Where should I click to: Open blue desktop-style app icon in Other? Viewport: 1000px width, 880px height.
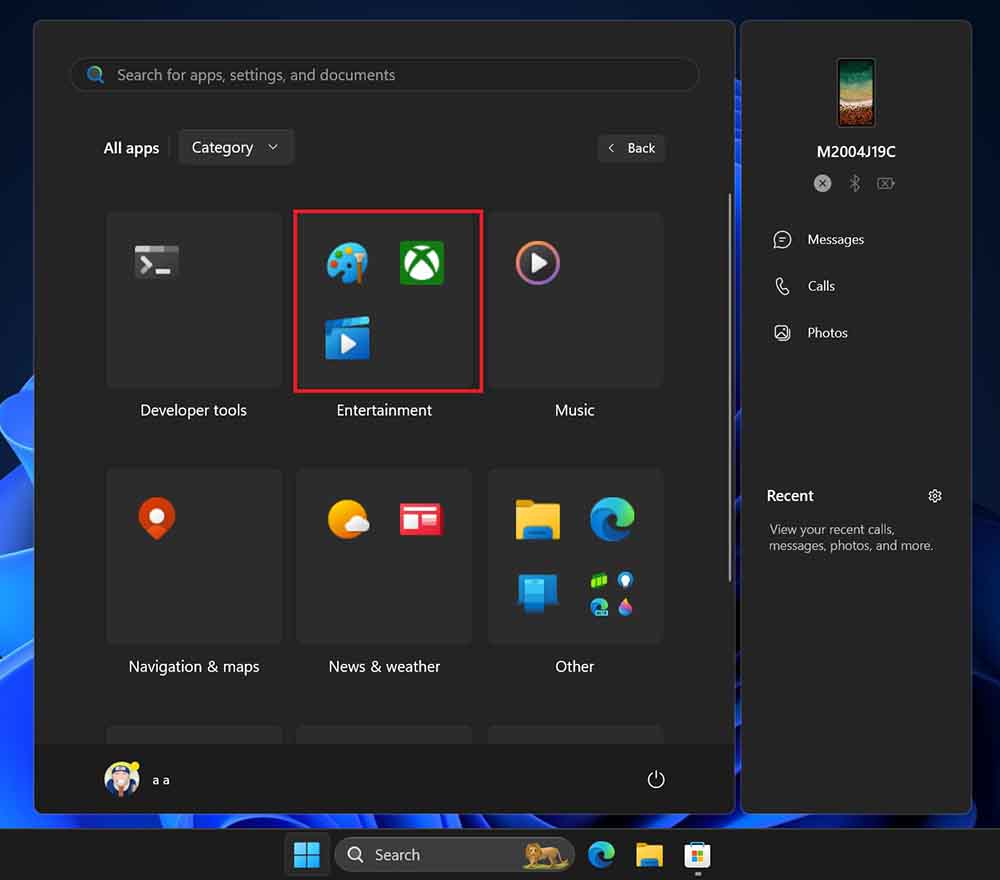(x=538, y=592)
